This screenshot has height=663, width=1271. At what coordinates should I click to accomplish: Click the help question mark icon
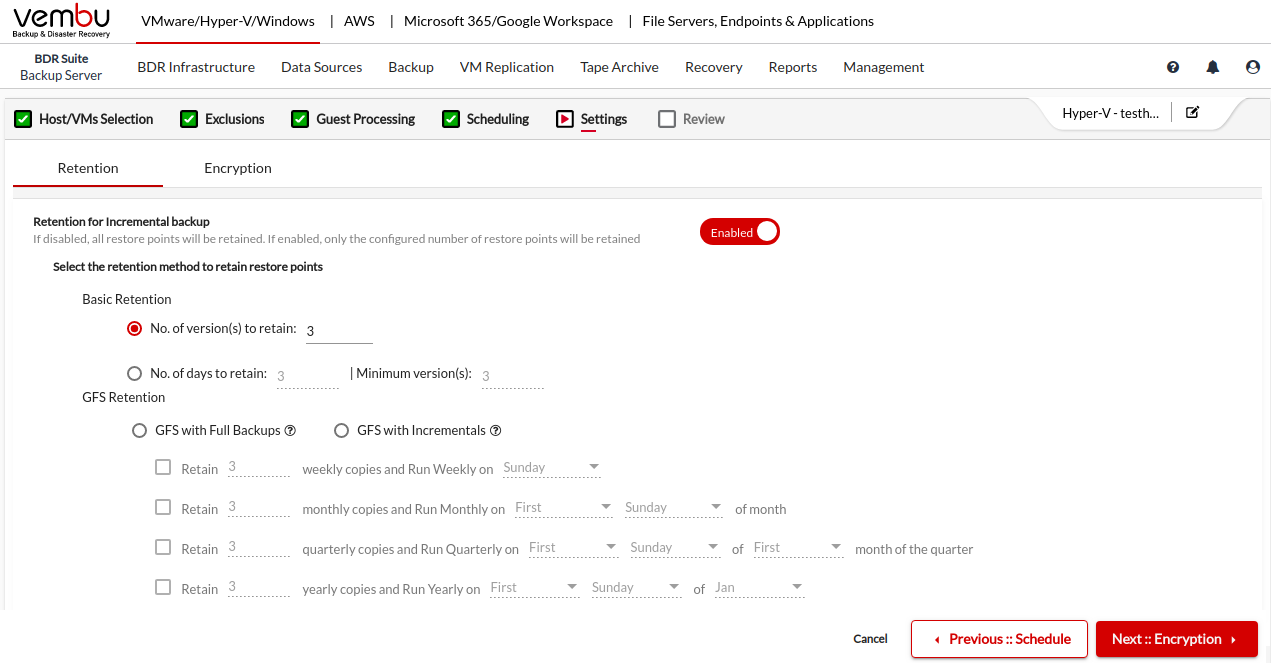(x=1173, y=67)
